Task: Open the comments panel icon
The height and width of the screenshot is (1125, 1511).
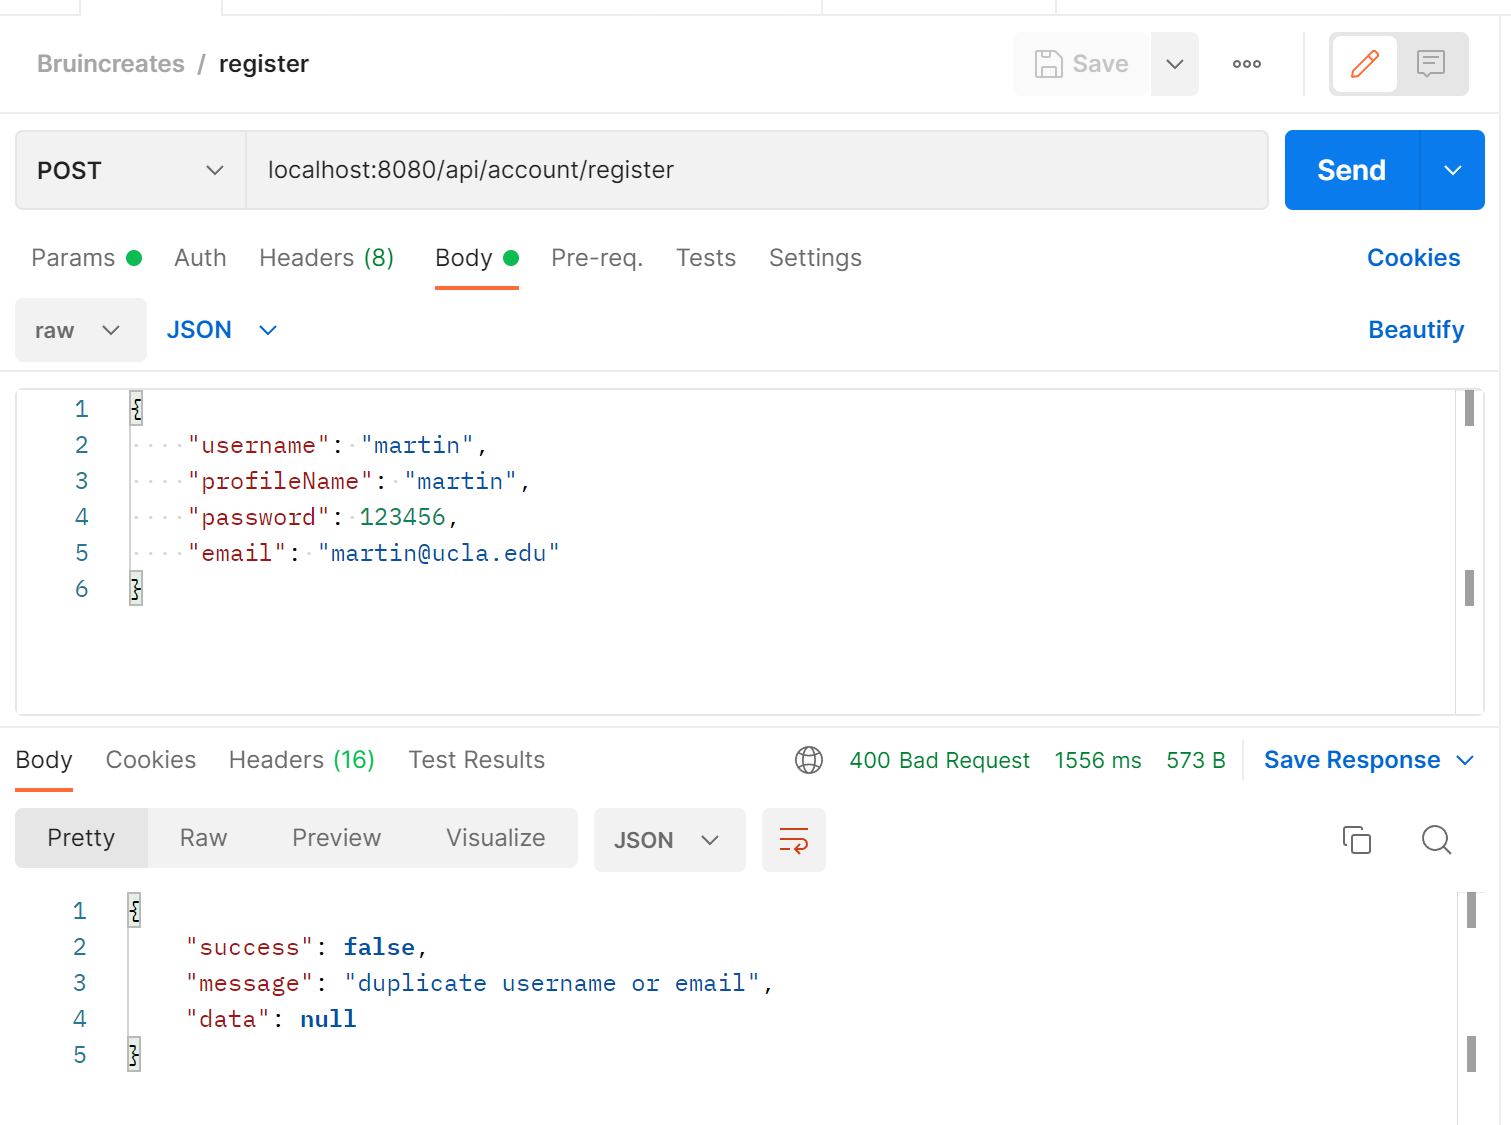Action: coord(1431,64)
